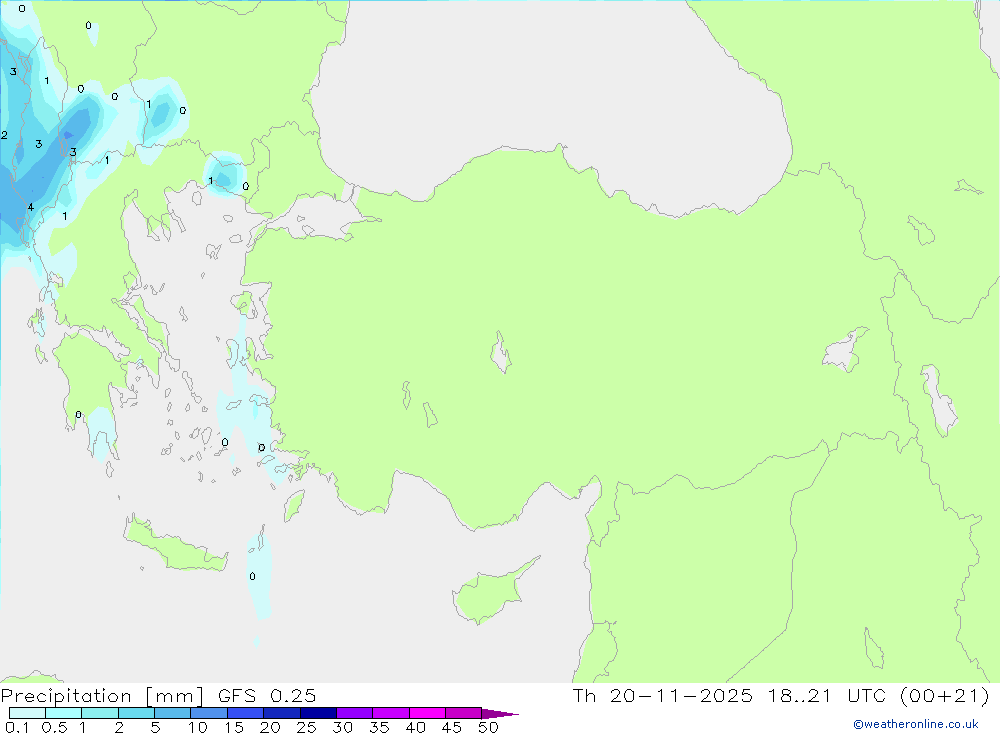Click the 'Precipitation [mm]' title text
This screenshot has width=1000, height=733.
[102, 696]
